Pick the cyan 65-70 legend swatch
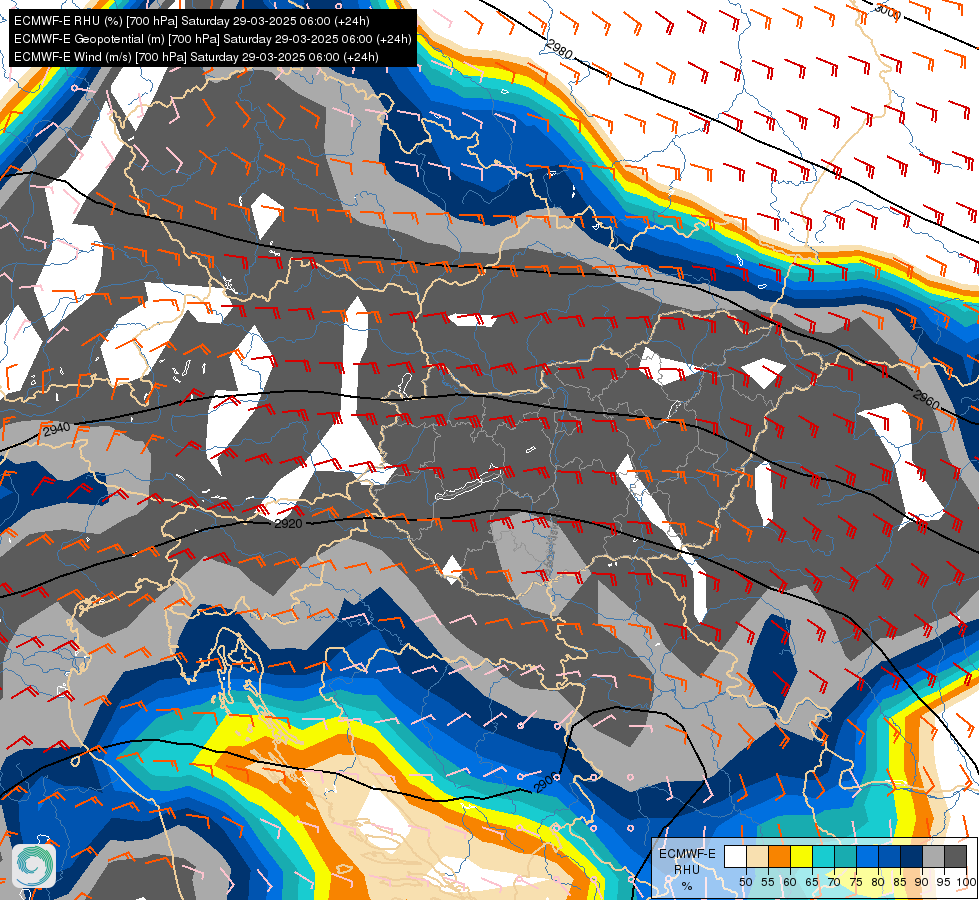 (x=824, y=856)
